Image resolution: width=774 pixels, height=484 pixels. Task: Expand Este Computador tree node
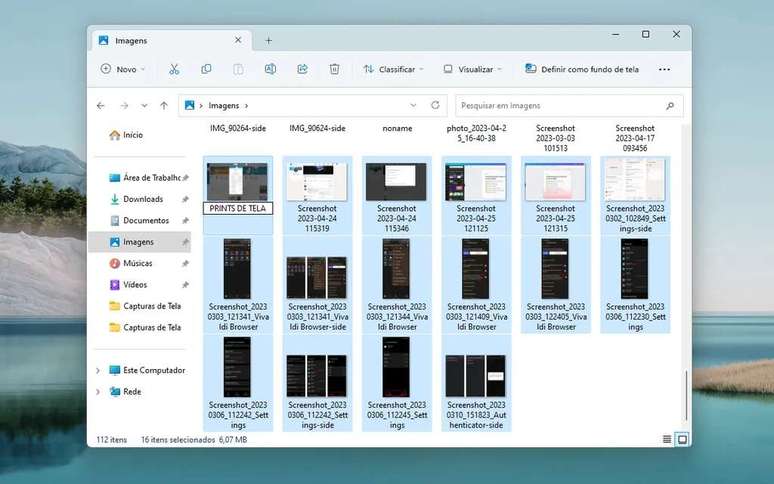[x=98, y=370]
